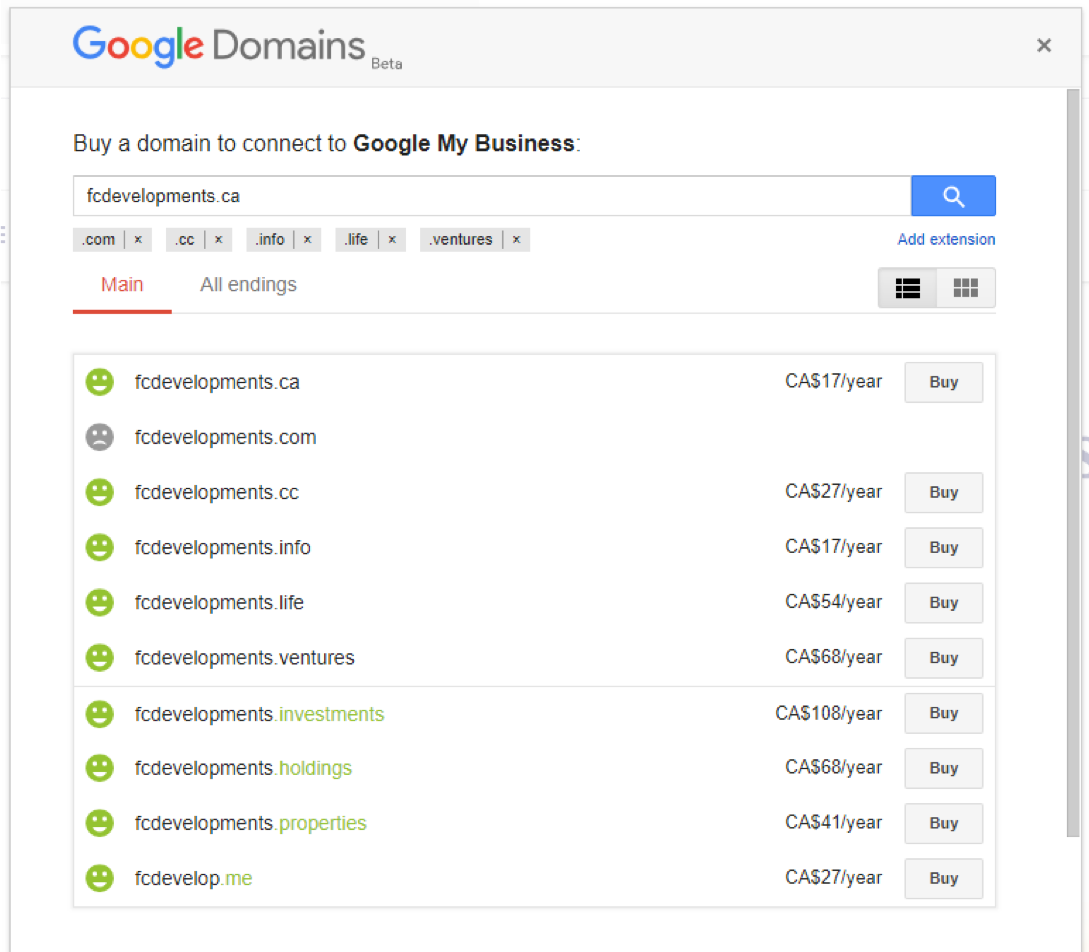Switch to grid view layout
This screenshot has width=1089, height=952.
pos(965,288)
